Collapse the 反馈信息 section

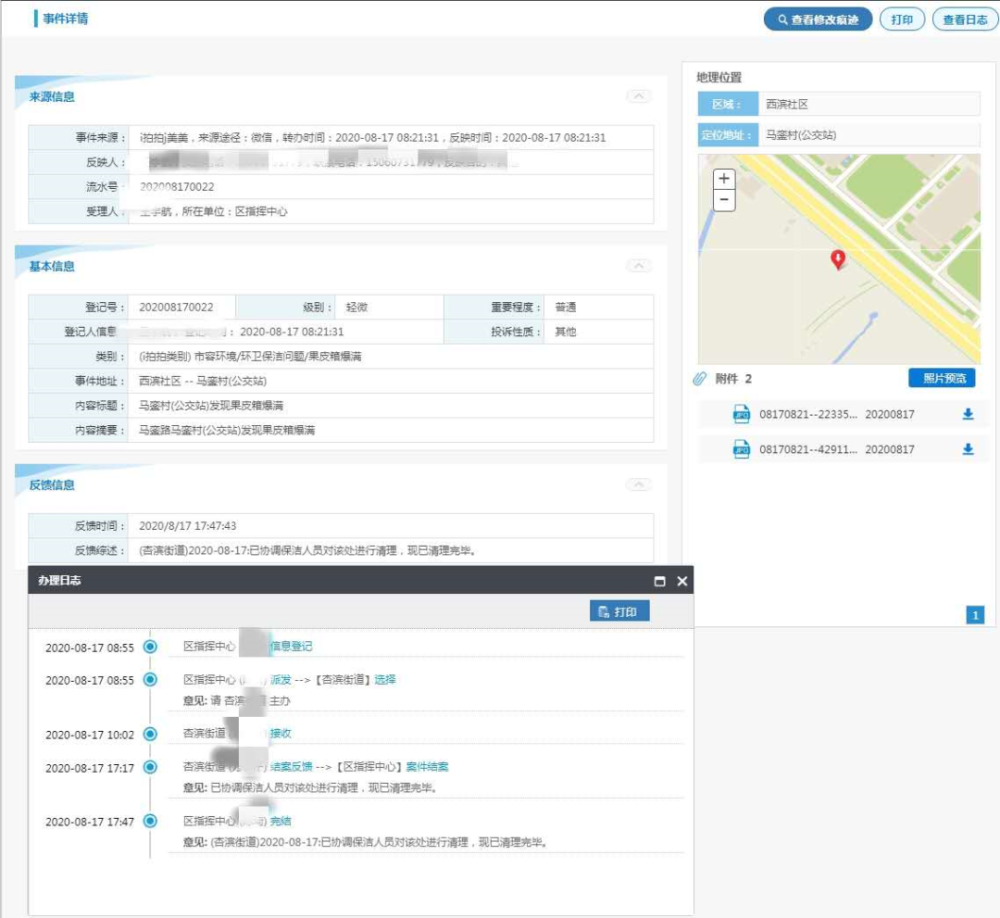638,485
